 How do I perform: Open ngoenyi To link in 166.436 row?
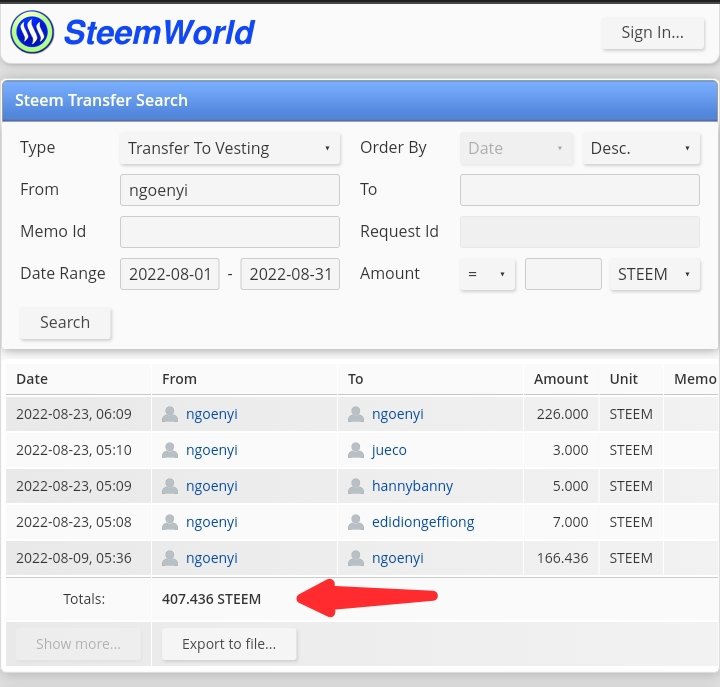(x=398, y=557)
